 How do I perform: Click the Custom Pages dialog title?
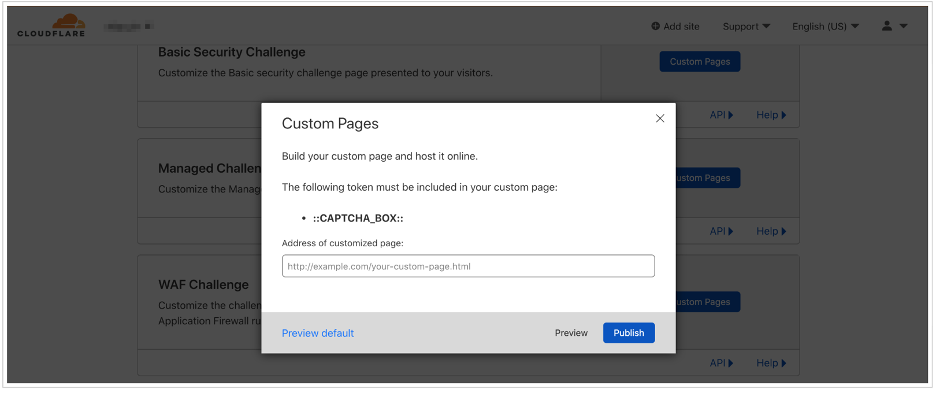330,124
